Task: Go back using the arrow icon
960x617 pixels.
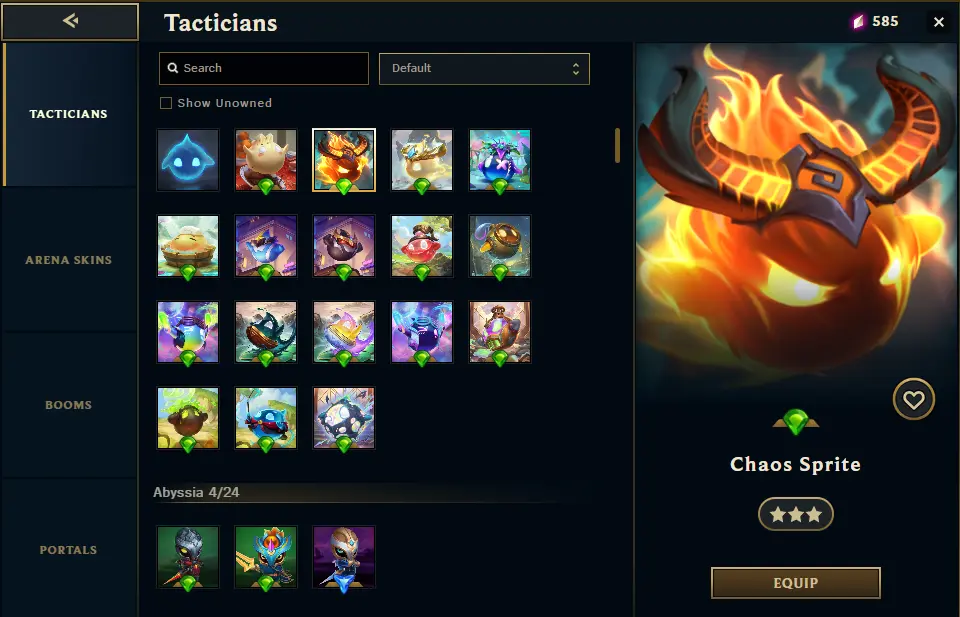Action: [x=70, y=21]
